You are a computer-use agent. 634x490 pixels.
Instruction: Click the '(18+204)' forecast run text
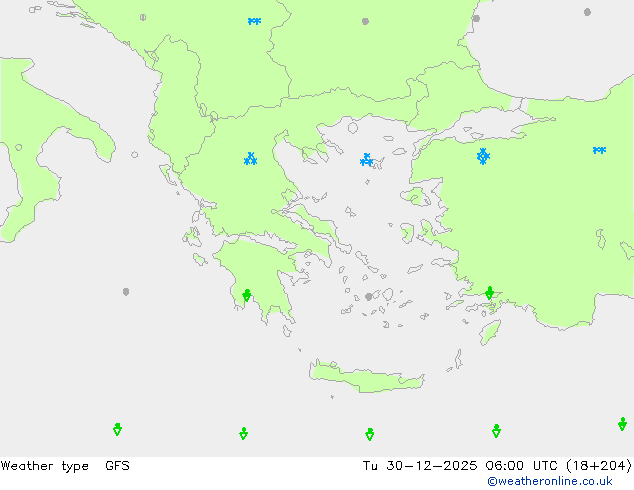point(599,466)
